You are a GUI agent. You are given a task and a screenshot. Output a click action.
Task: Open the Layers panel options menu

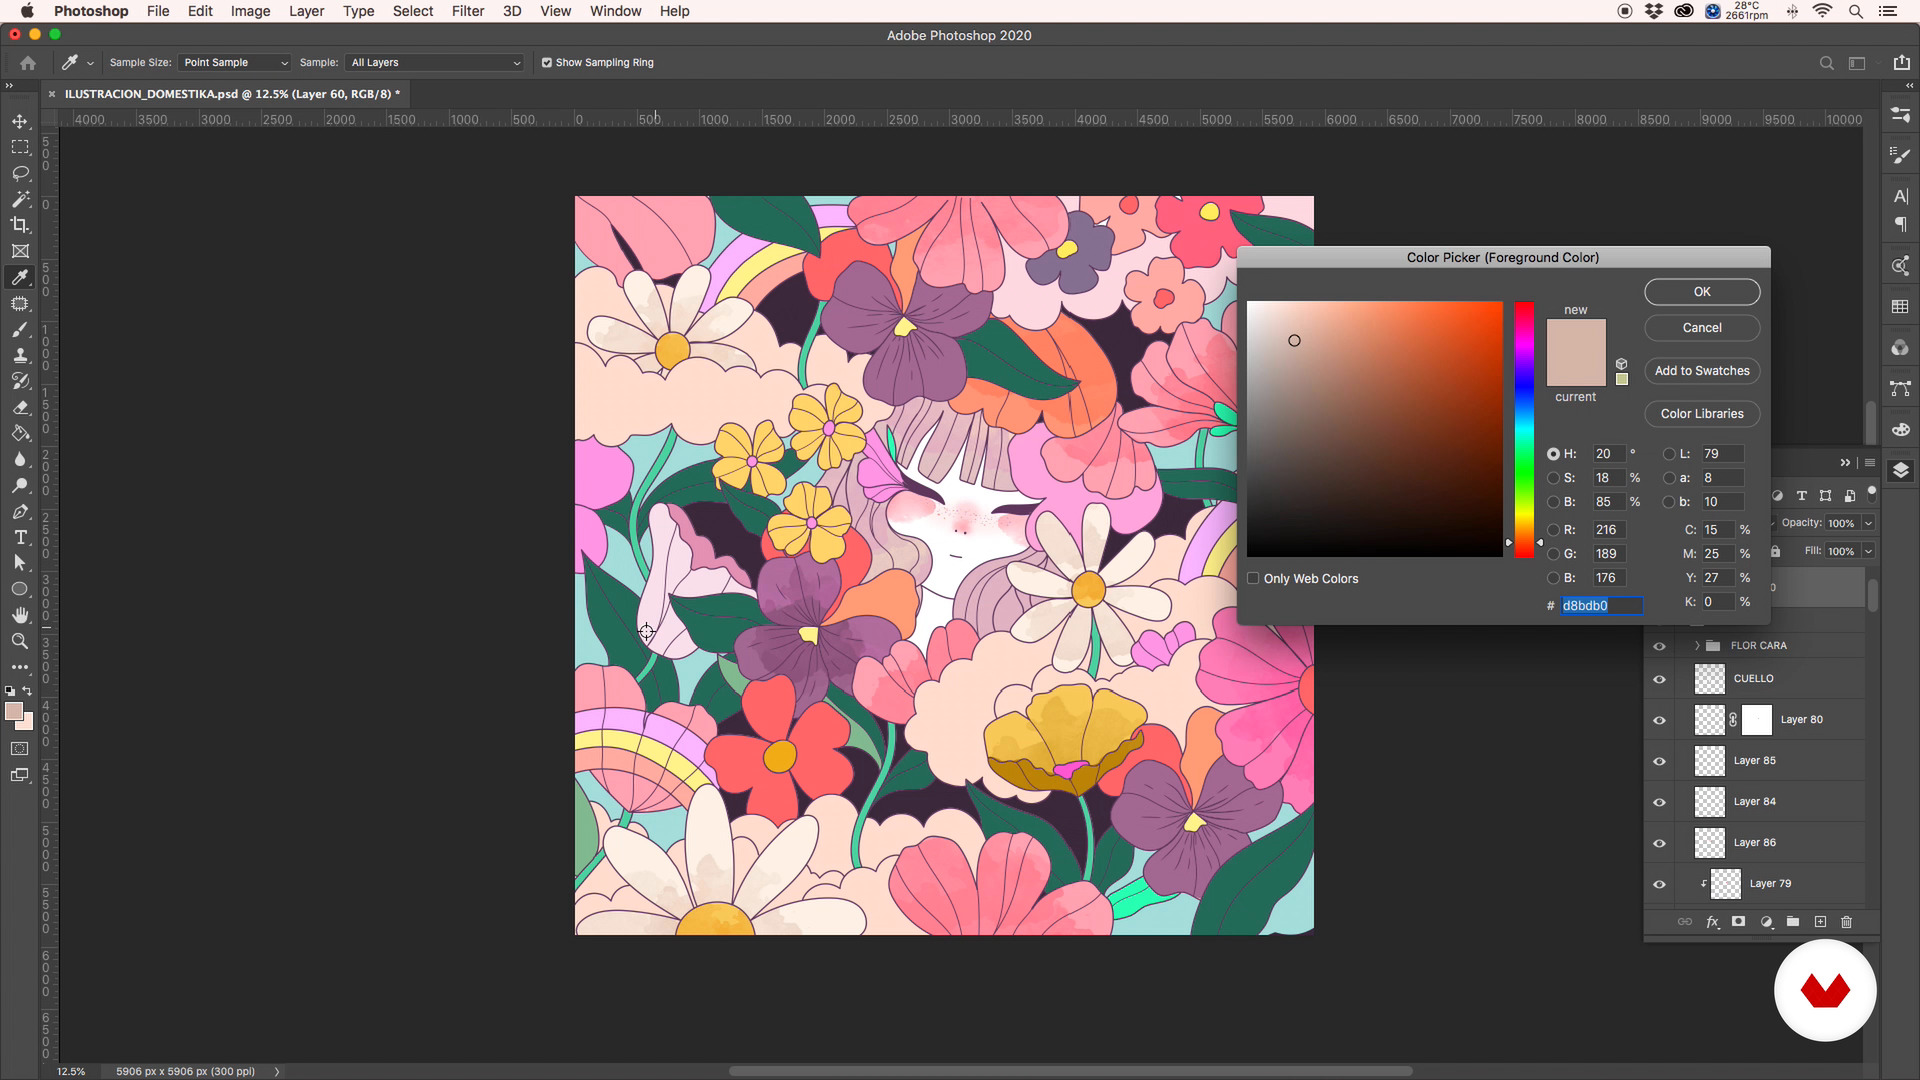pyautogui.click(x=1869, y=463)
